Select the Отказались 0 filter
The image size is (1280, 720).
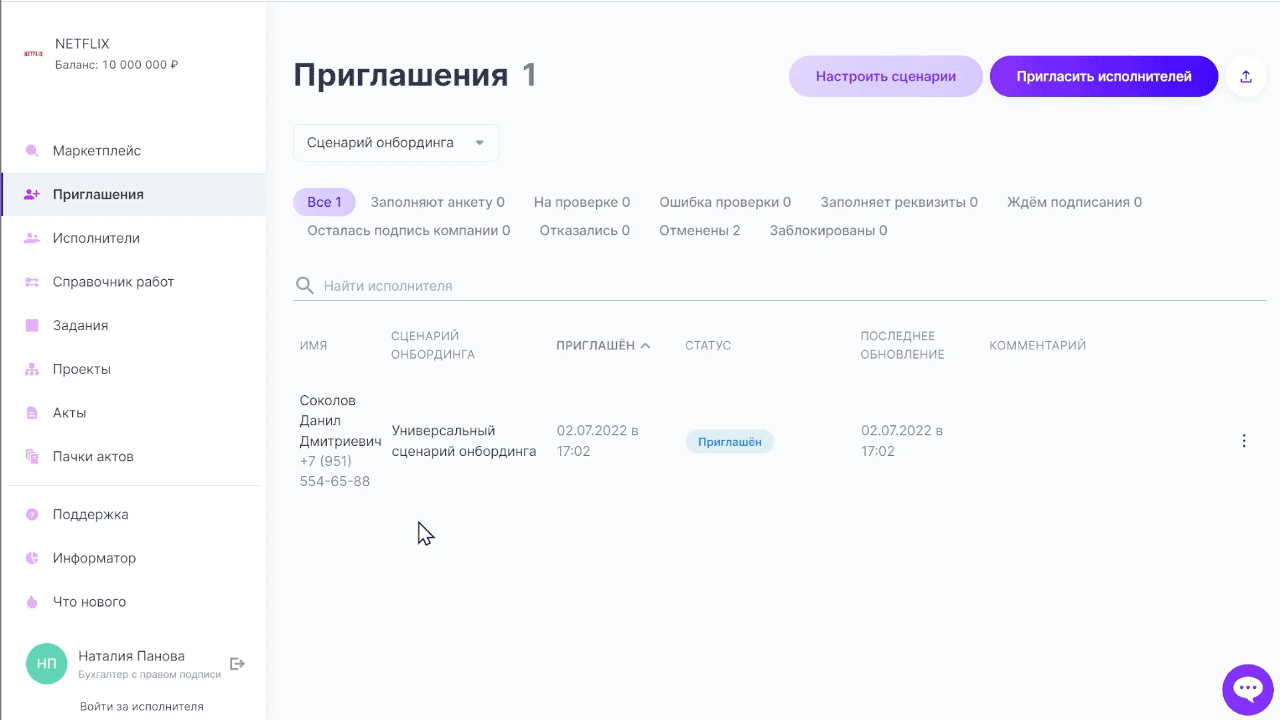pyautogui.click(x=585, y=230)
